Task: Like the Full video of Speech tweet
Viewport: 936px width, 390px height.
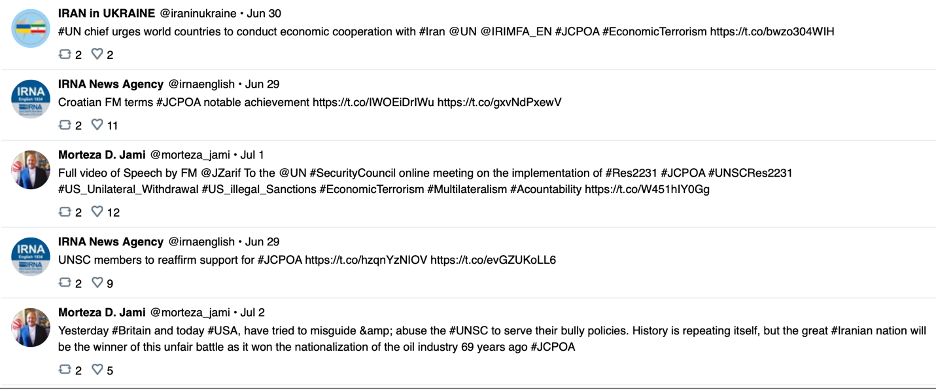Action: coord(97,212)
